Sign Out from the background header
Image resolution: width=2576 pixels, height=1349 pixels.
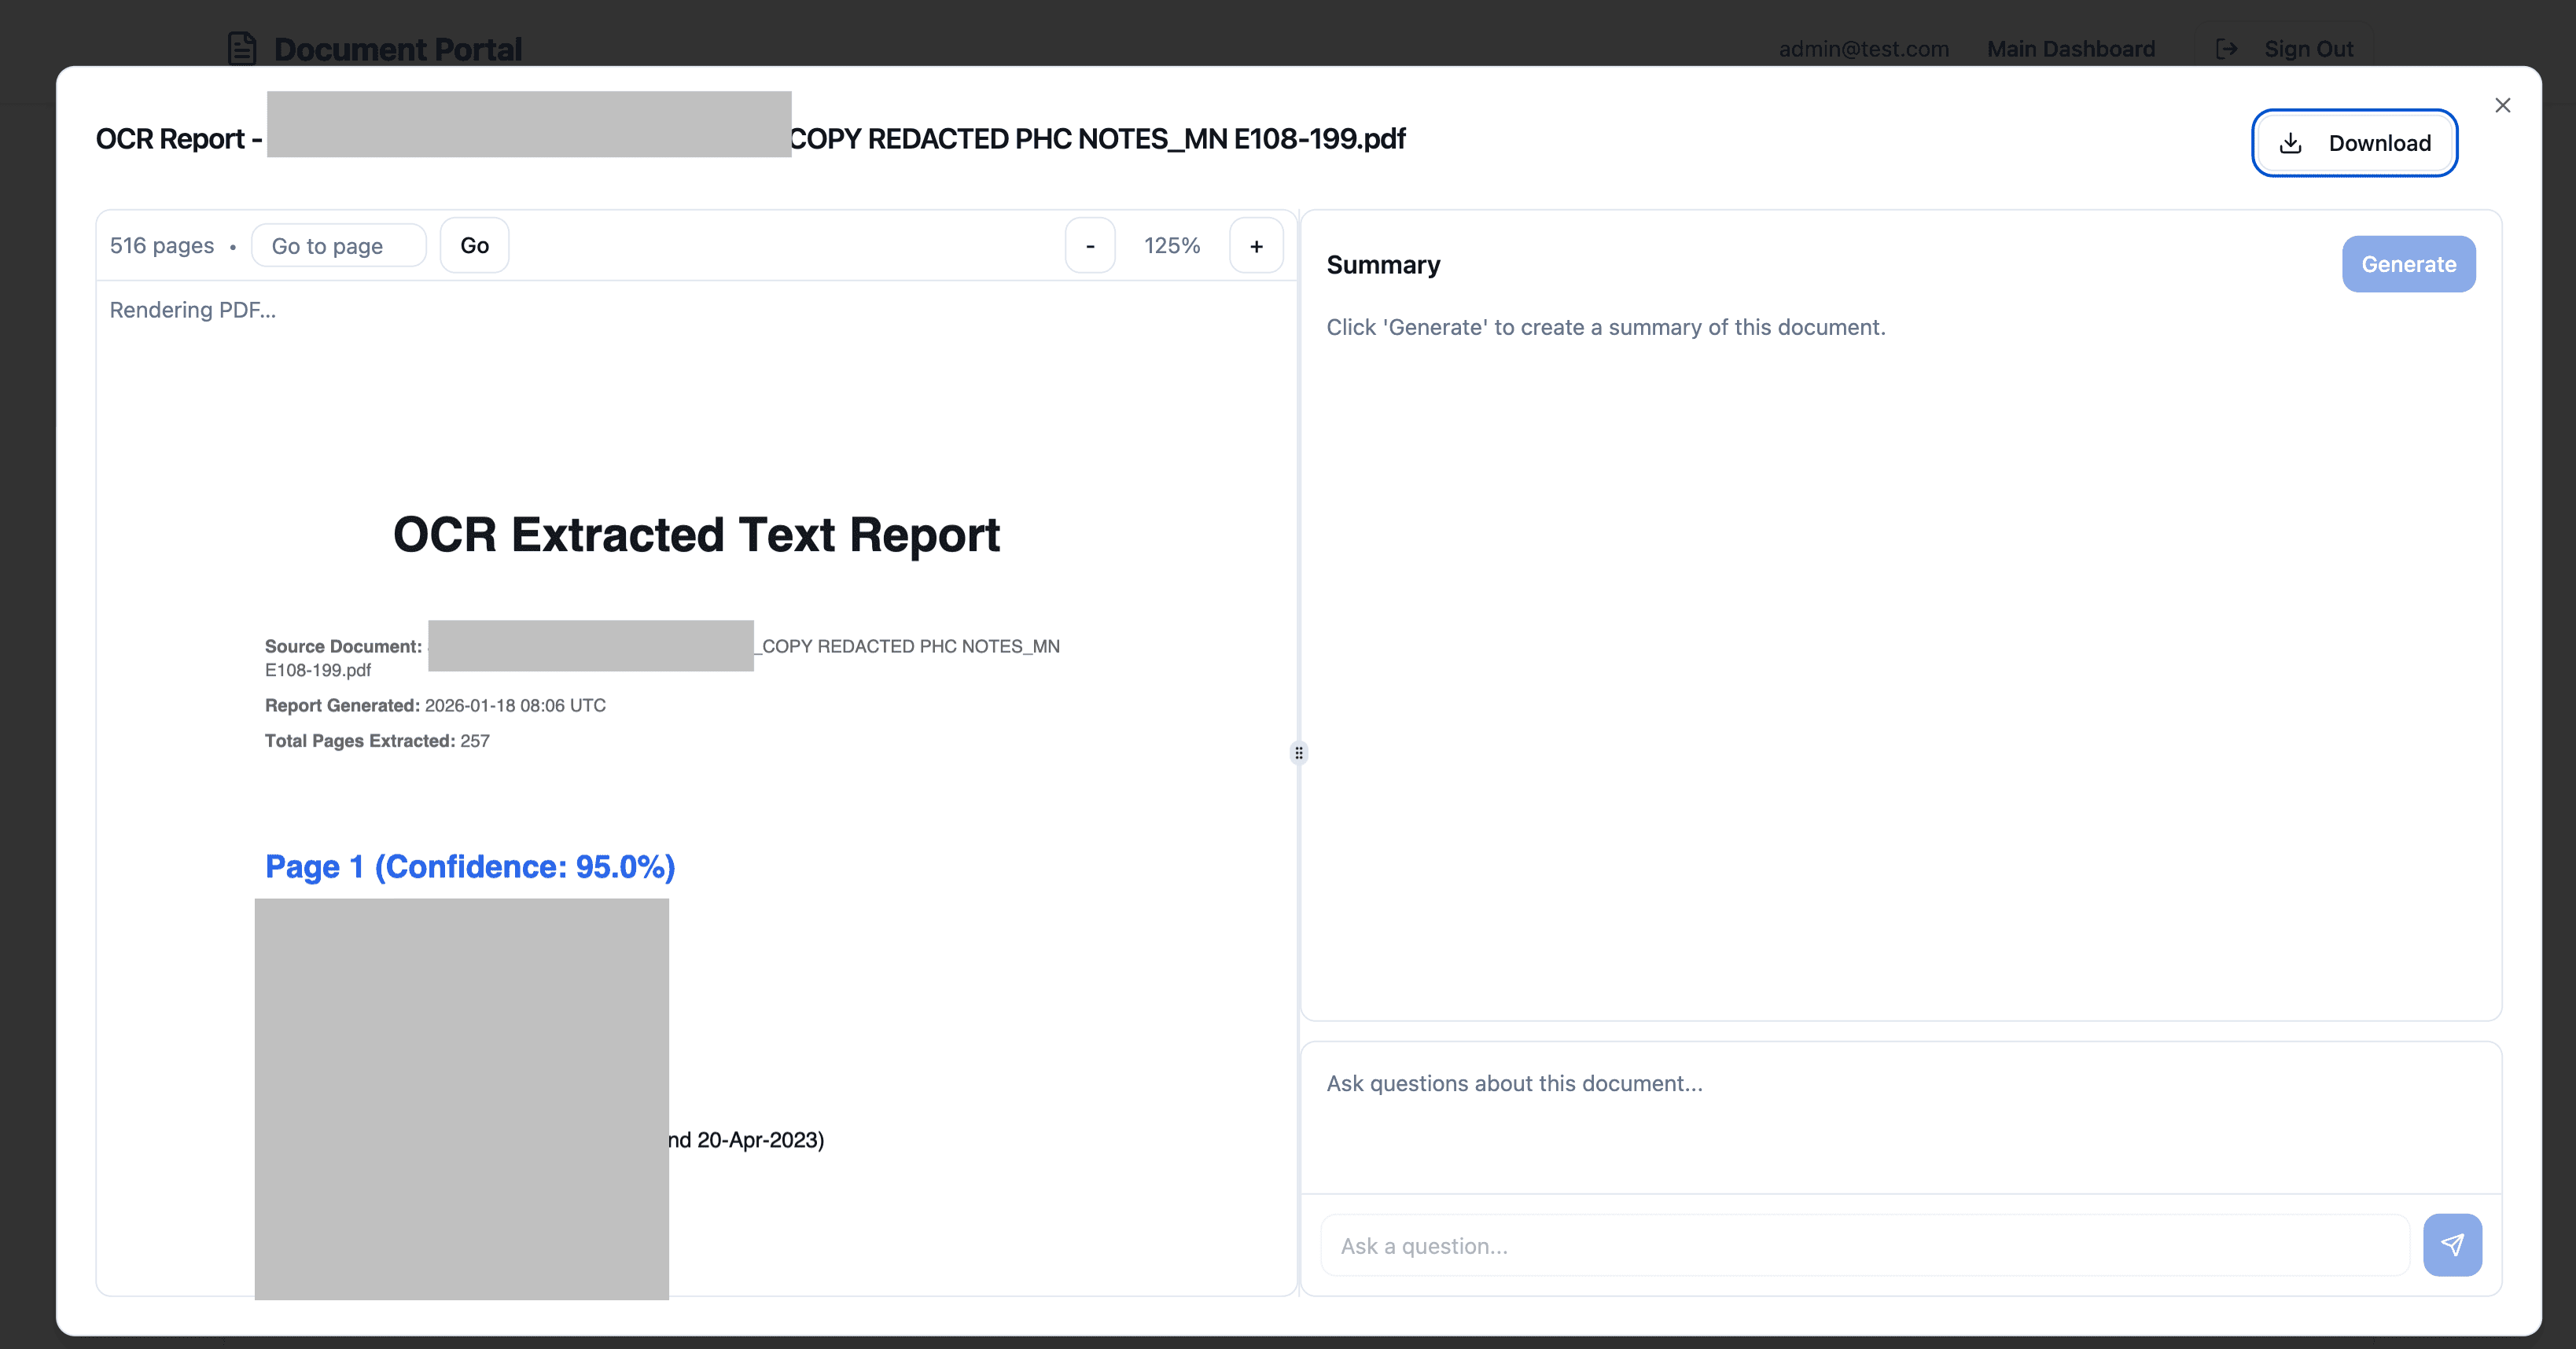tap(2284, 48)
